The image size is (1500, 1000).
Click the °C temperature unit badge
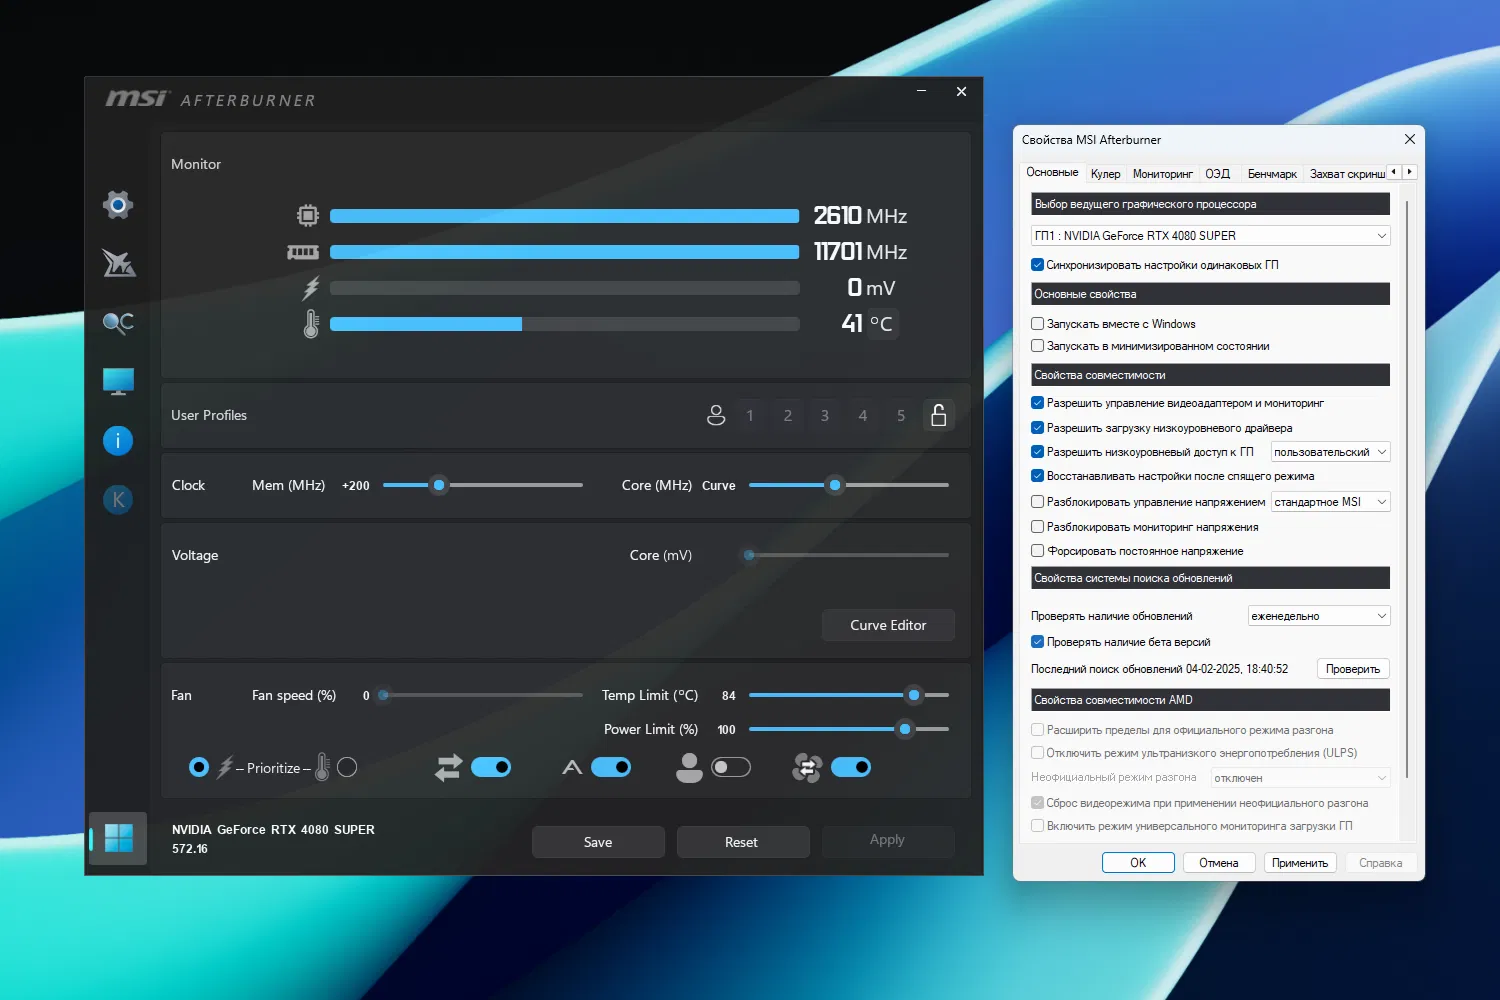[881, 324]
